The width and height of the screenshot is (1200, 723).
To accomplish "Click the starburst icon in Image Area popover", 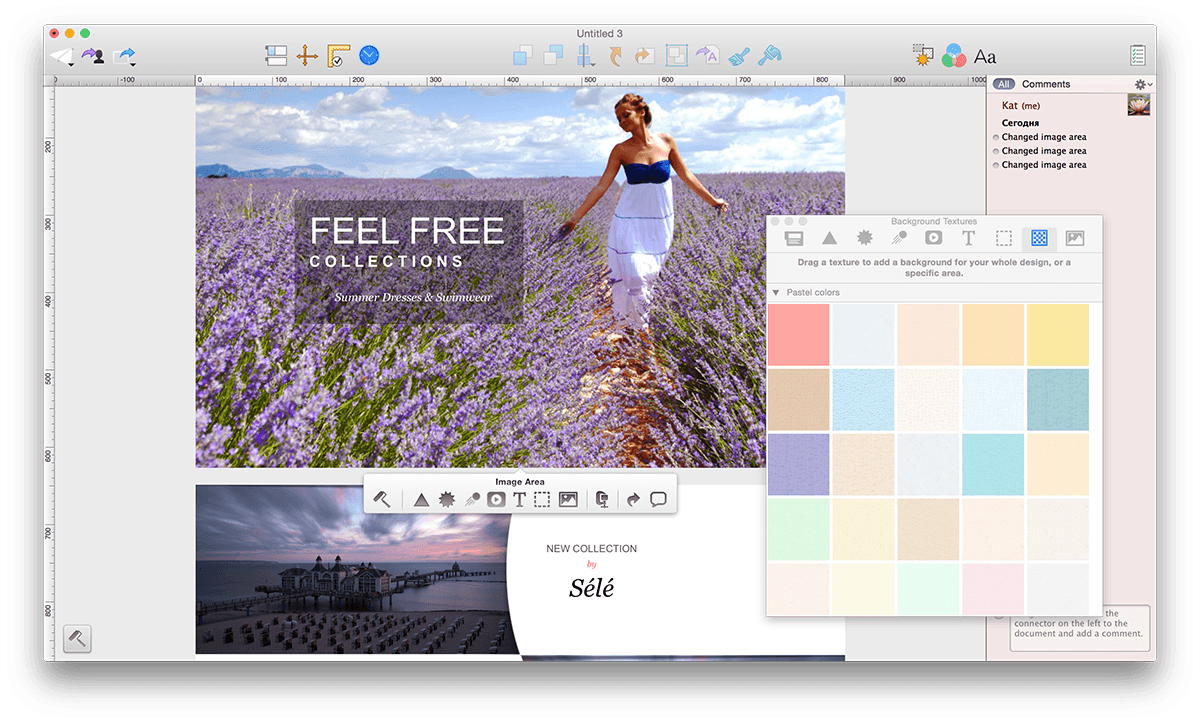I will pos(447,499).
